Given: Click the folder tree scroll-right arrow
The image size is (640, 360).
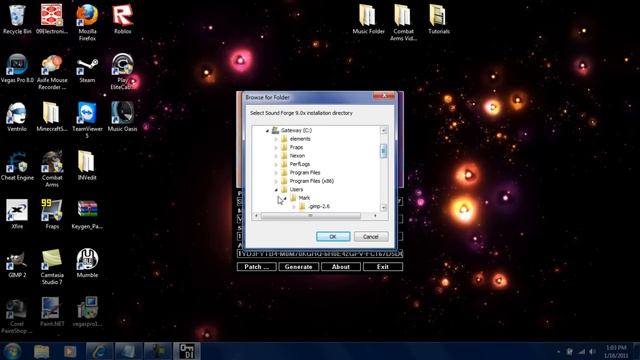Looking at the screenshot, I should click(375, 216).
